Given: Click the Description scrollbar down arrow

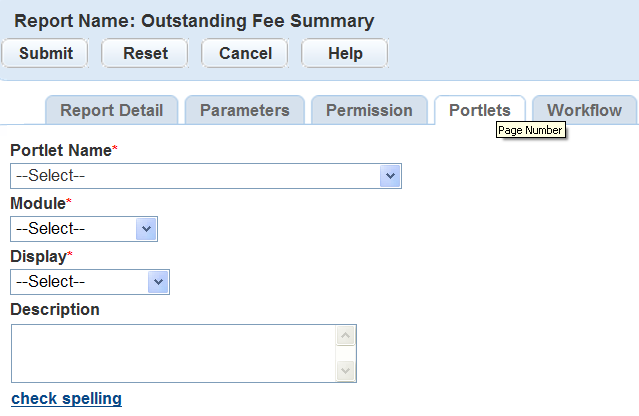Looking at the screenshot, I should (x=345, y=370).
